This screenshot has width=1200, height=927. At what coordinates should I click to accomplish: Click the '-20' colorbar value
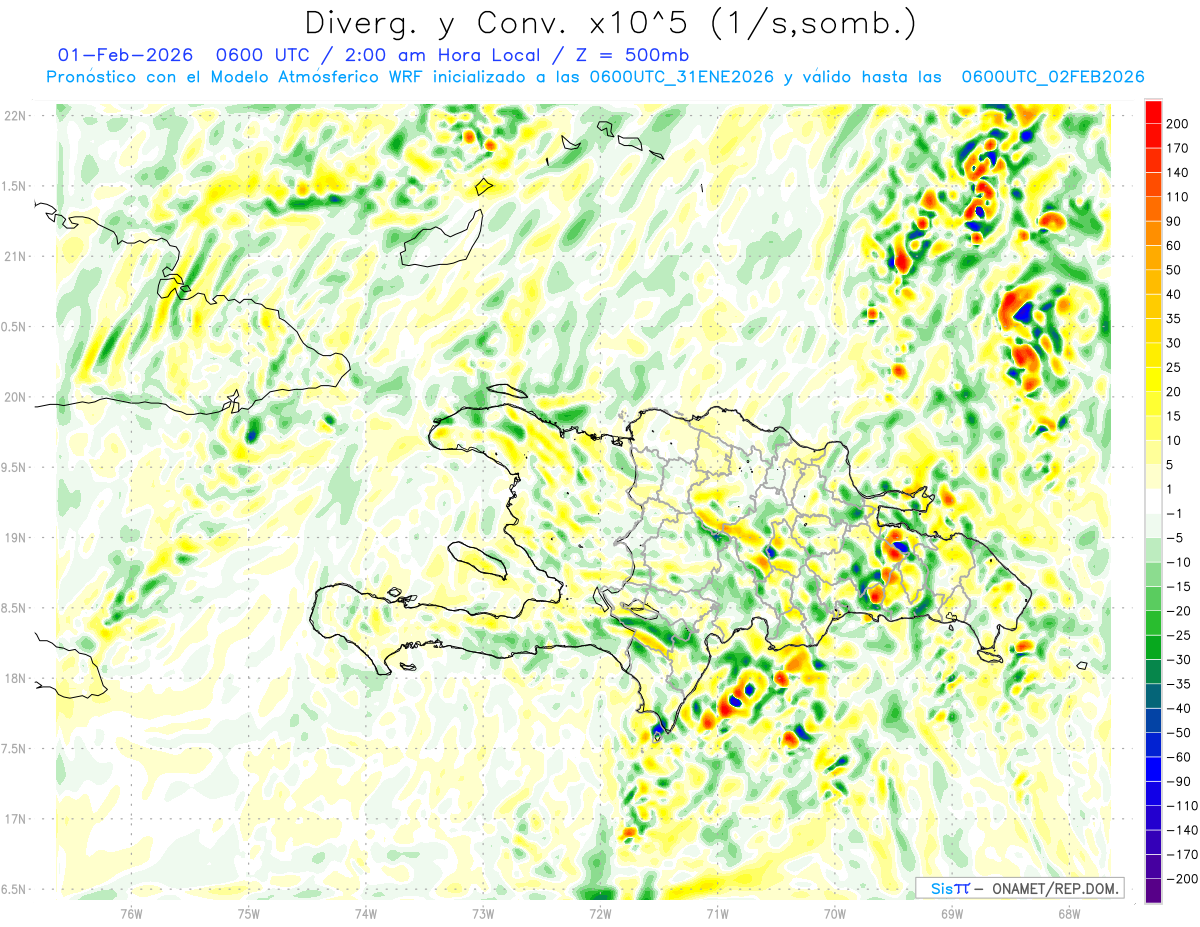coord(1181,611)
